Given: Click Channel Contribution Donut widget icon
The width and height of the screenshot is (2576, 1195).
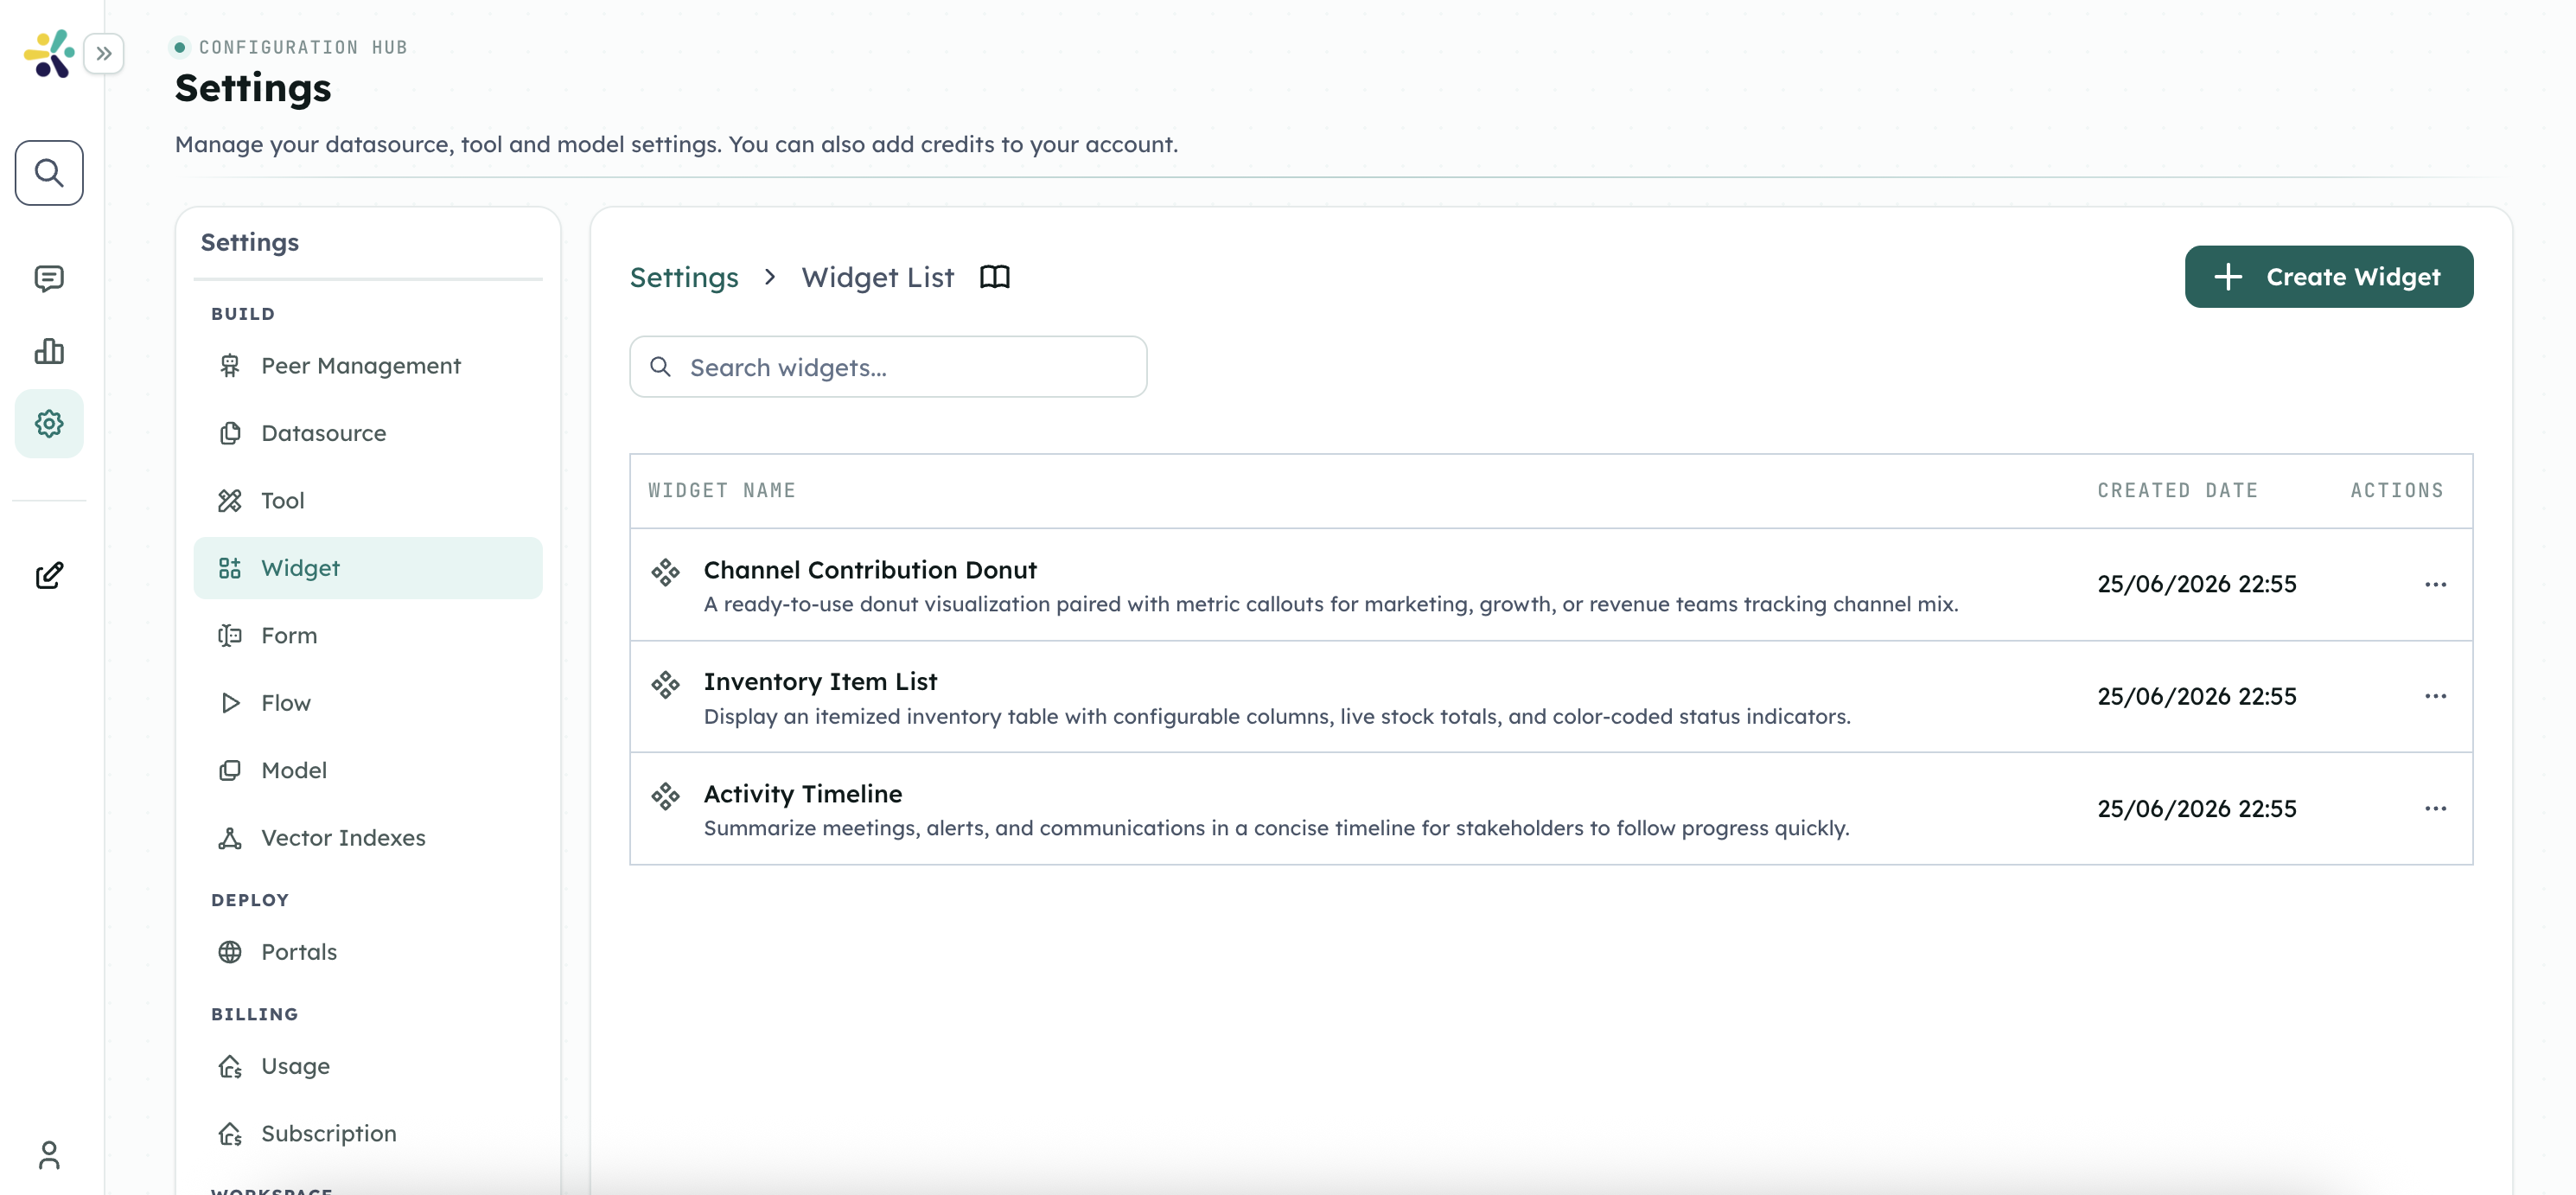Looking at the screenshot, I should tap(665, 572).
